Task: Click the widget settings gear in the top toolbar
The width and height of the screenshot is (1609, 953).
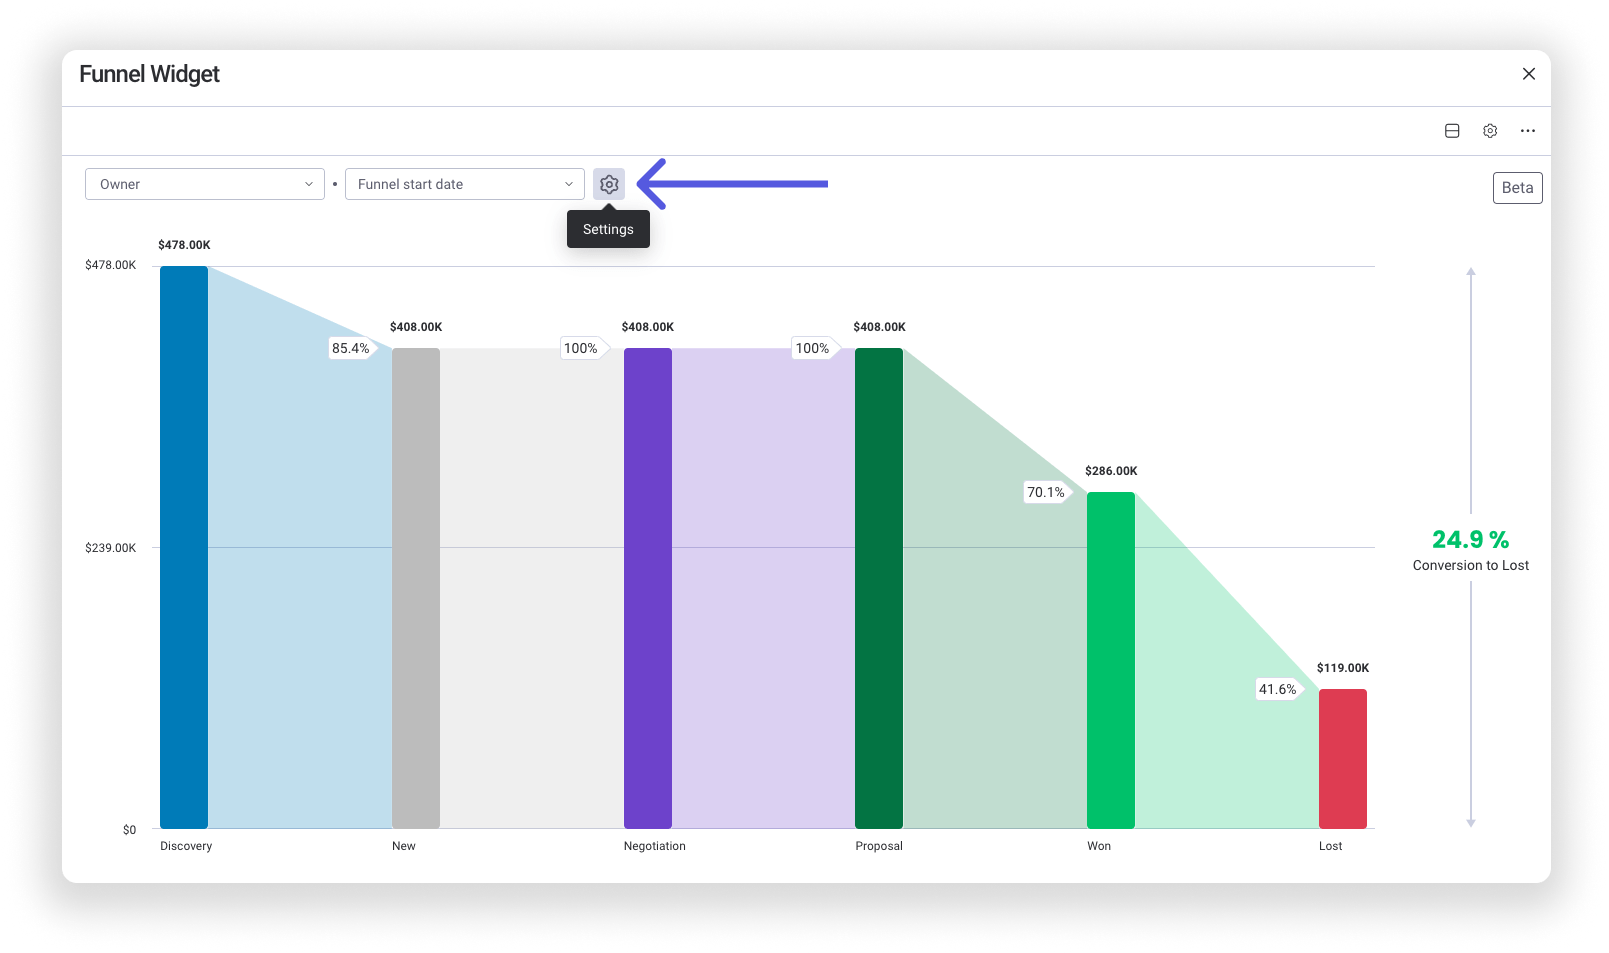Action: [1490, 130]
